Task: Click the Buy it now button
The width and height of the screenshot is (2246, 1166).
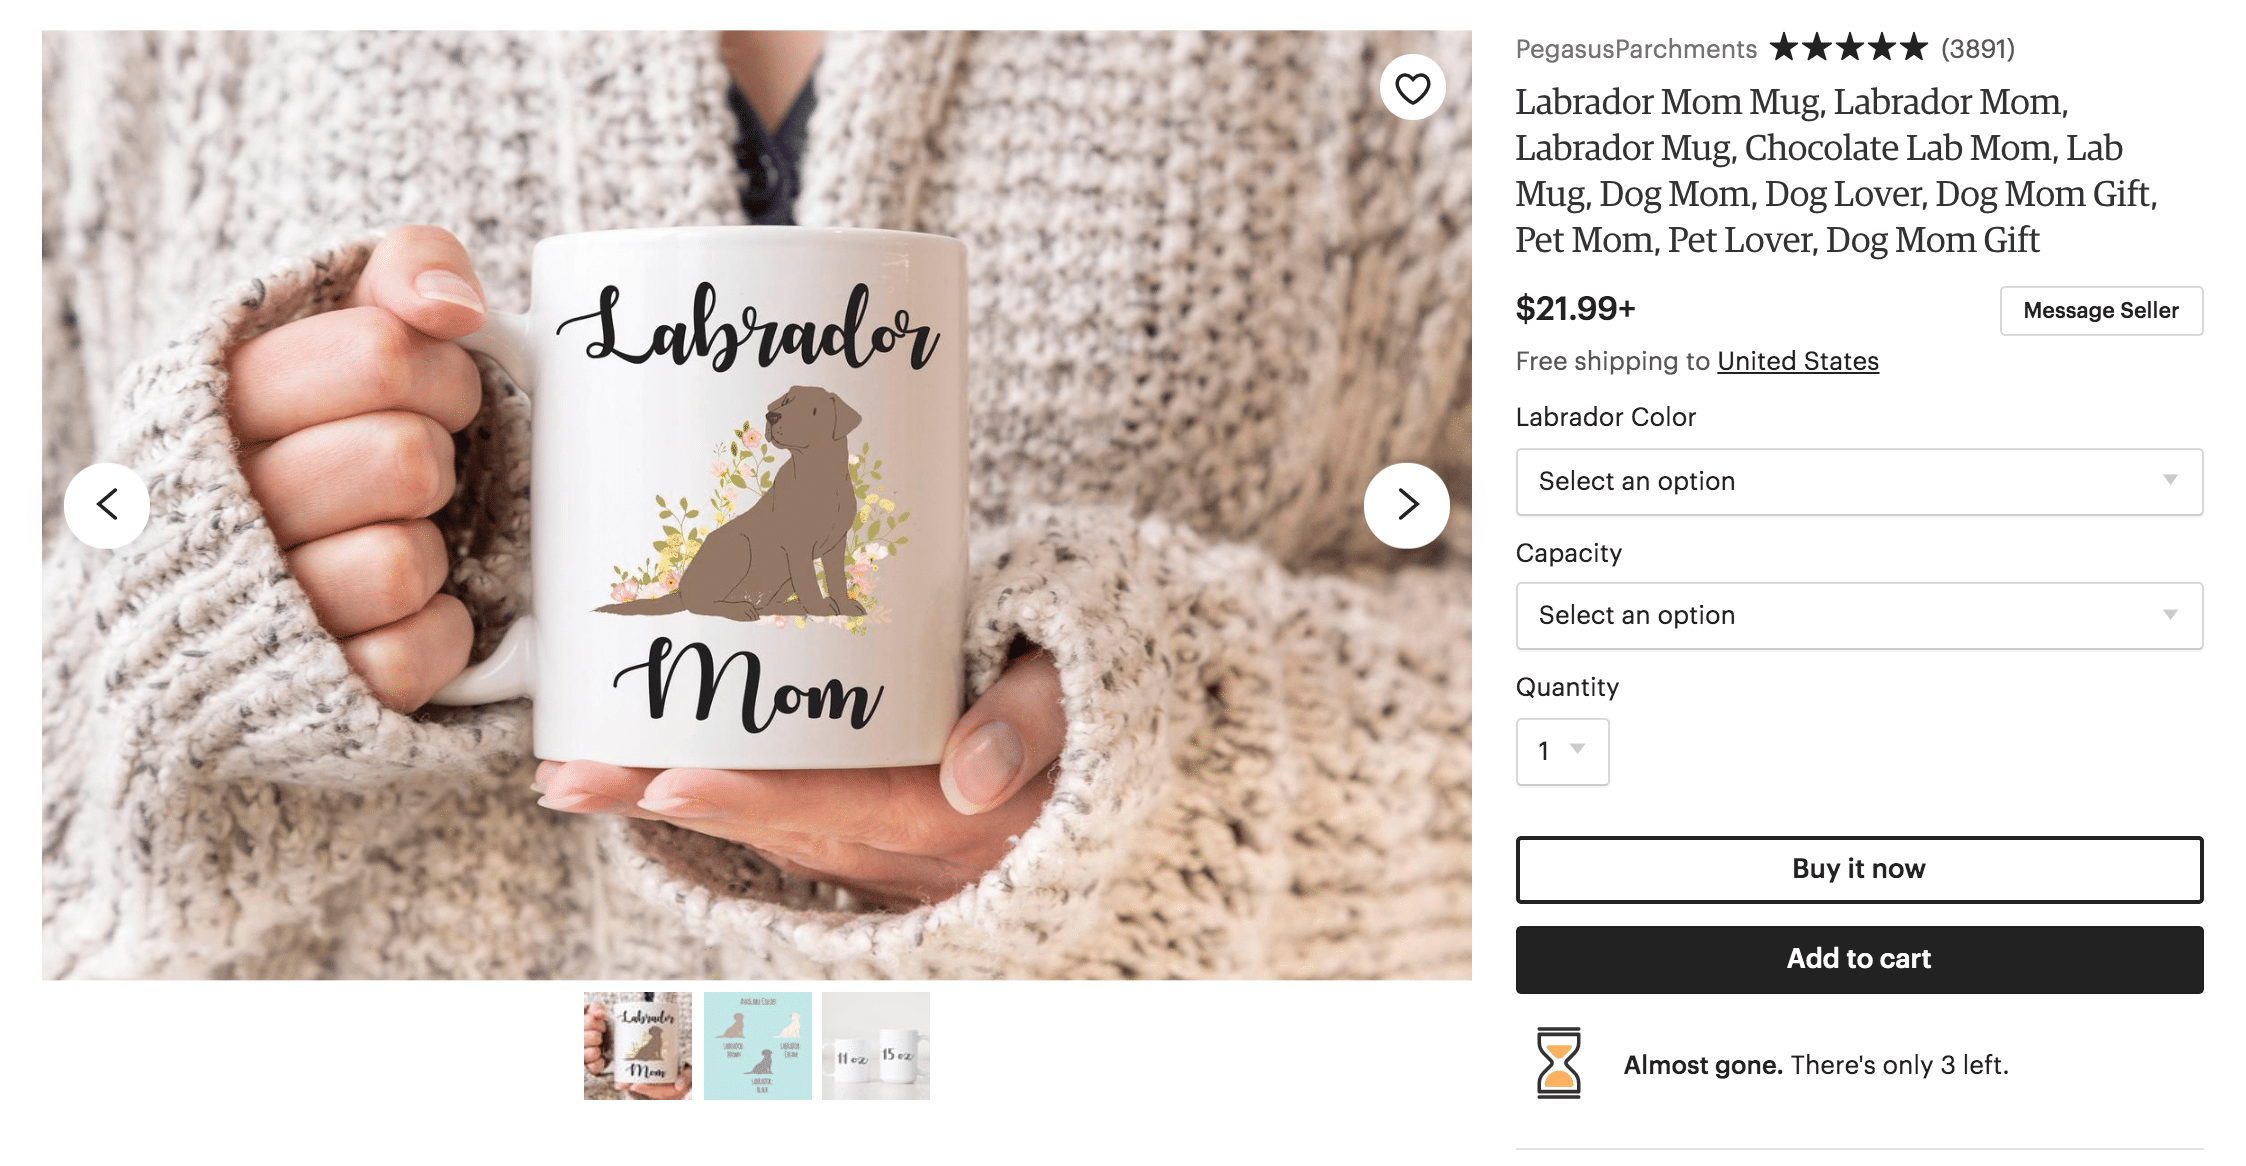Action: [x=1859, y=870]
